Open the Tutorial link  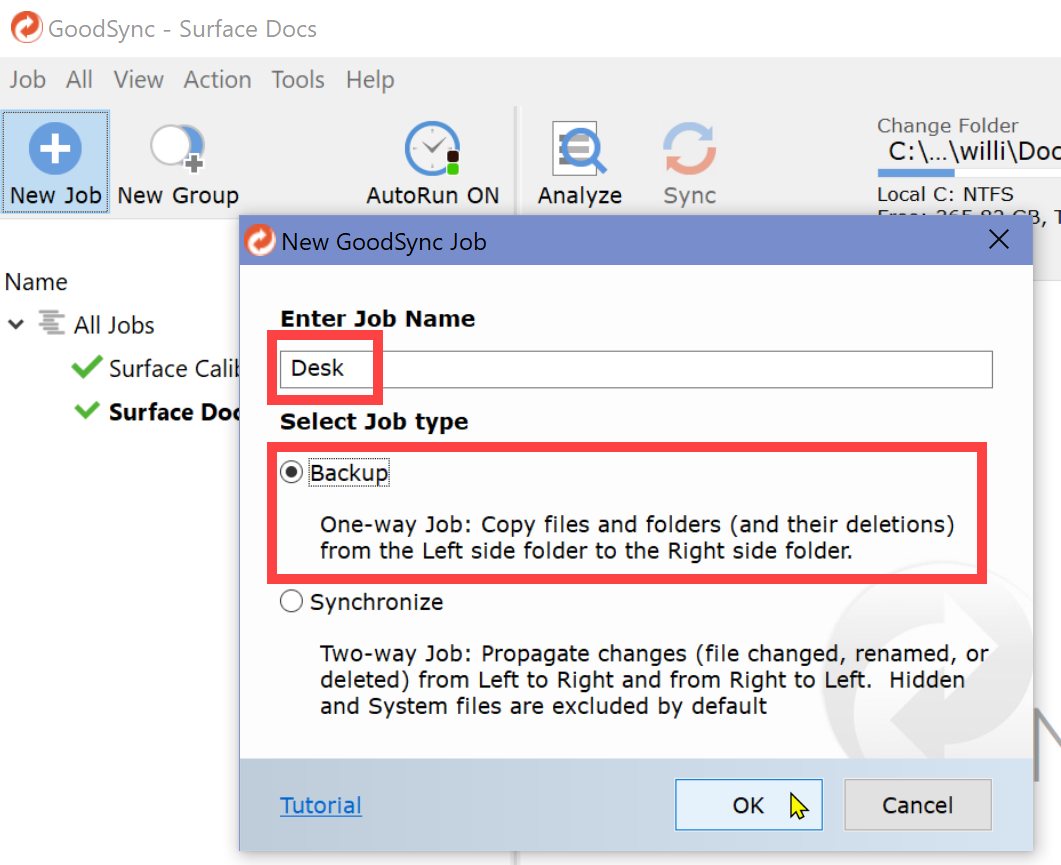coord(321,805)
